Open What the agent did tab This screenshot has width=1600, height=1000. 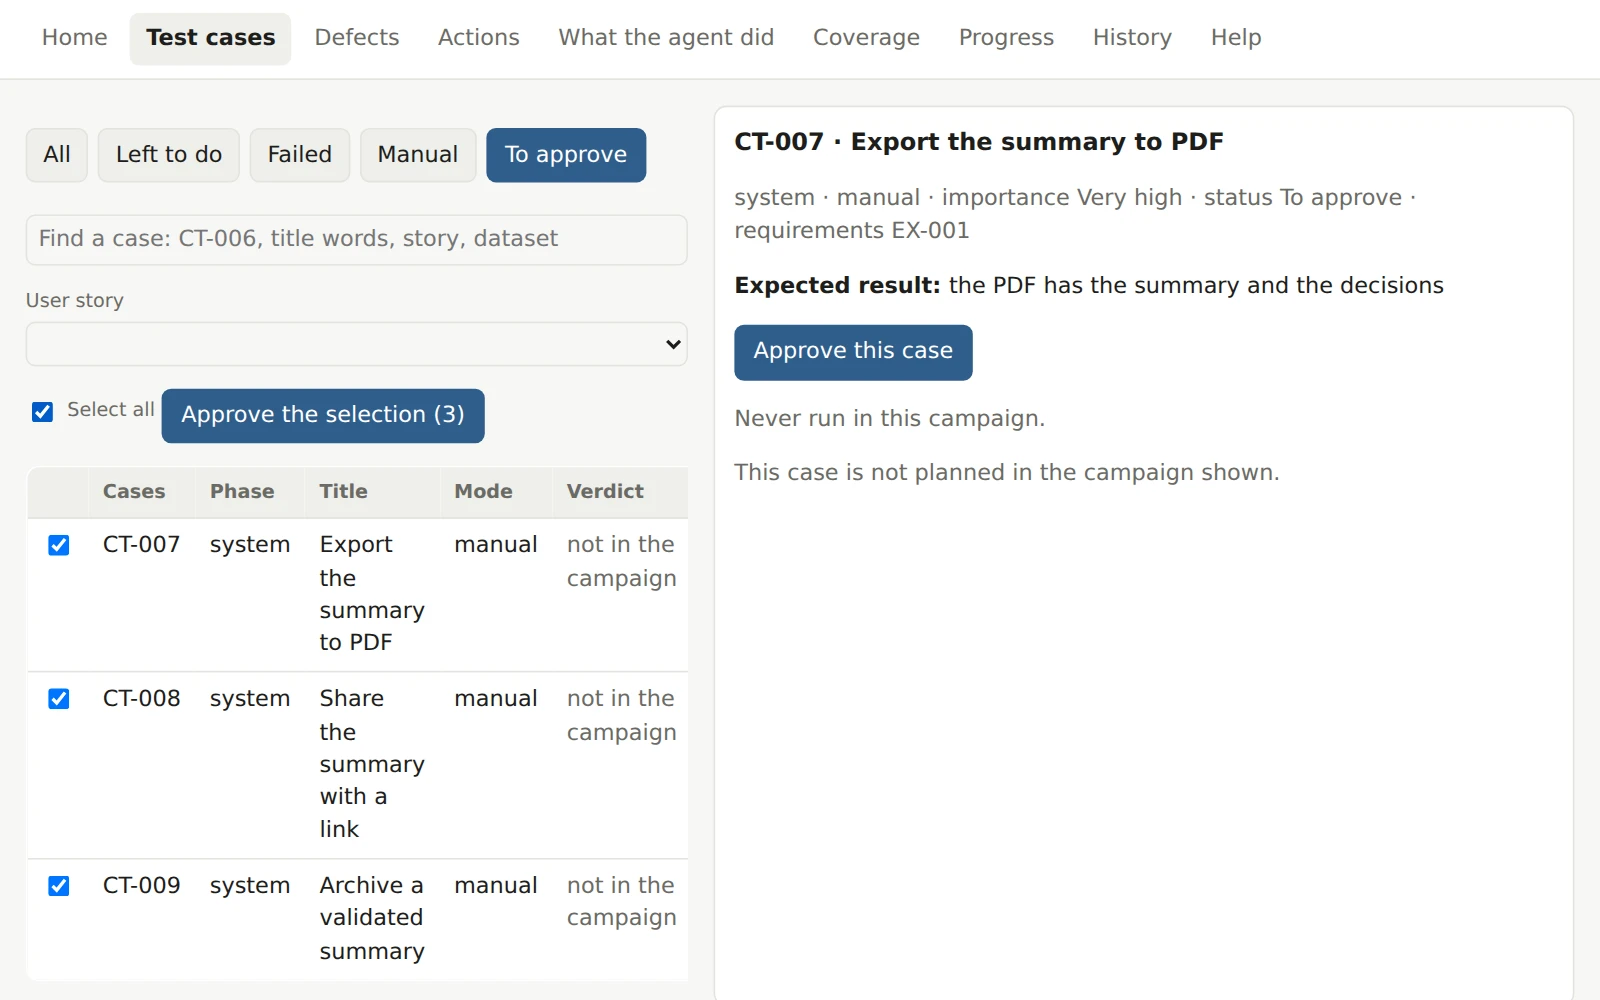coord(666,38)
